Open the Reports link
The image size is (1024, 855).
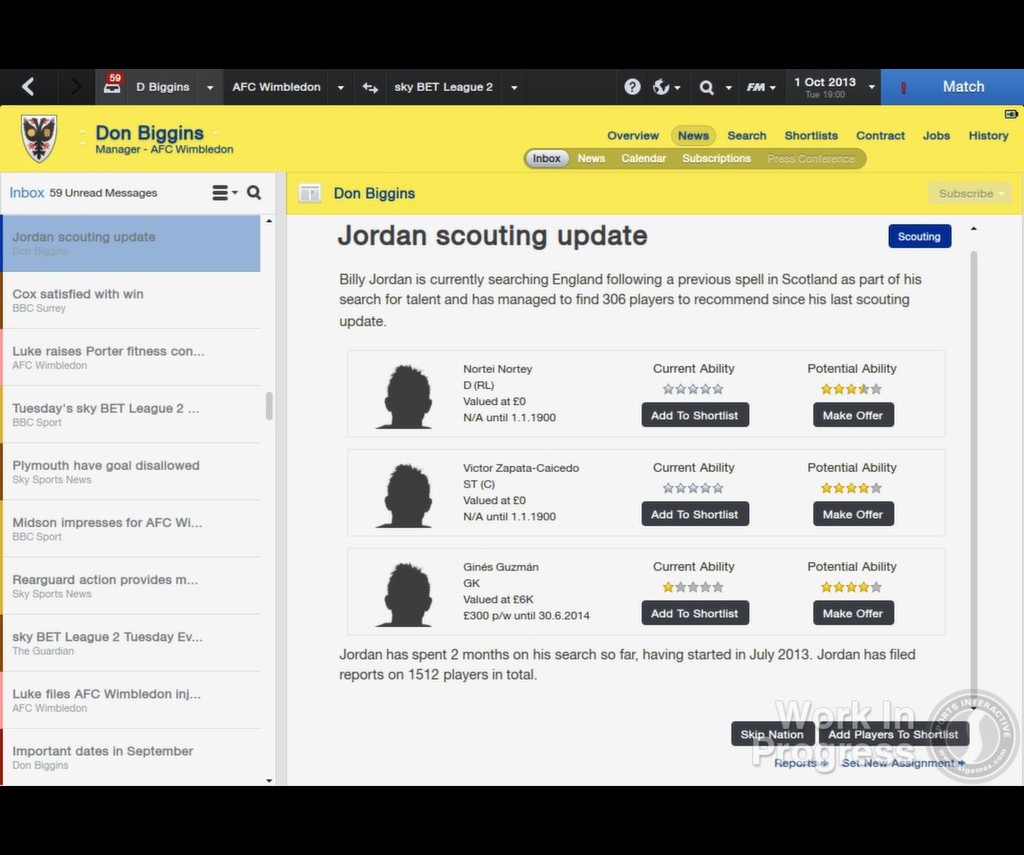point(801,763)
